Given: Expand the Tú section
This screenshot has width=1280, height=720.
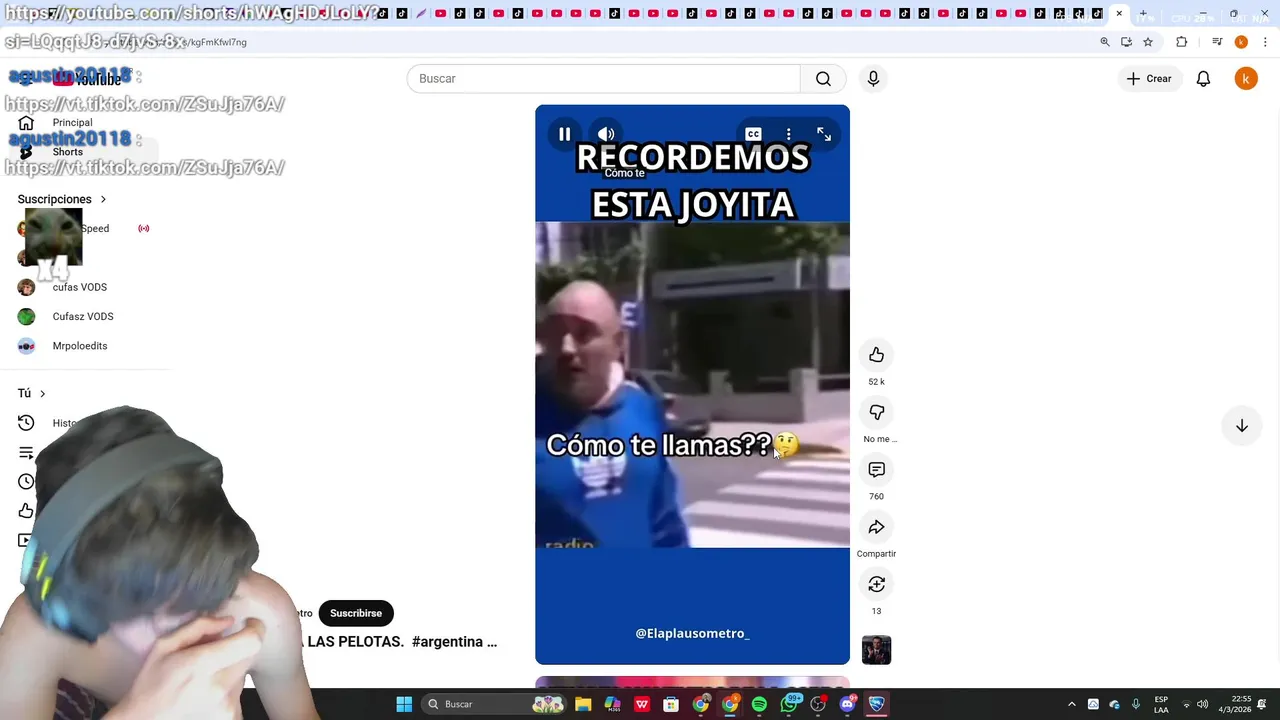Looking at the screenshot, I should [x=32, y=393].
